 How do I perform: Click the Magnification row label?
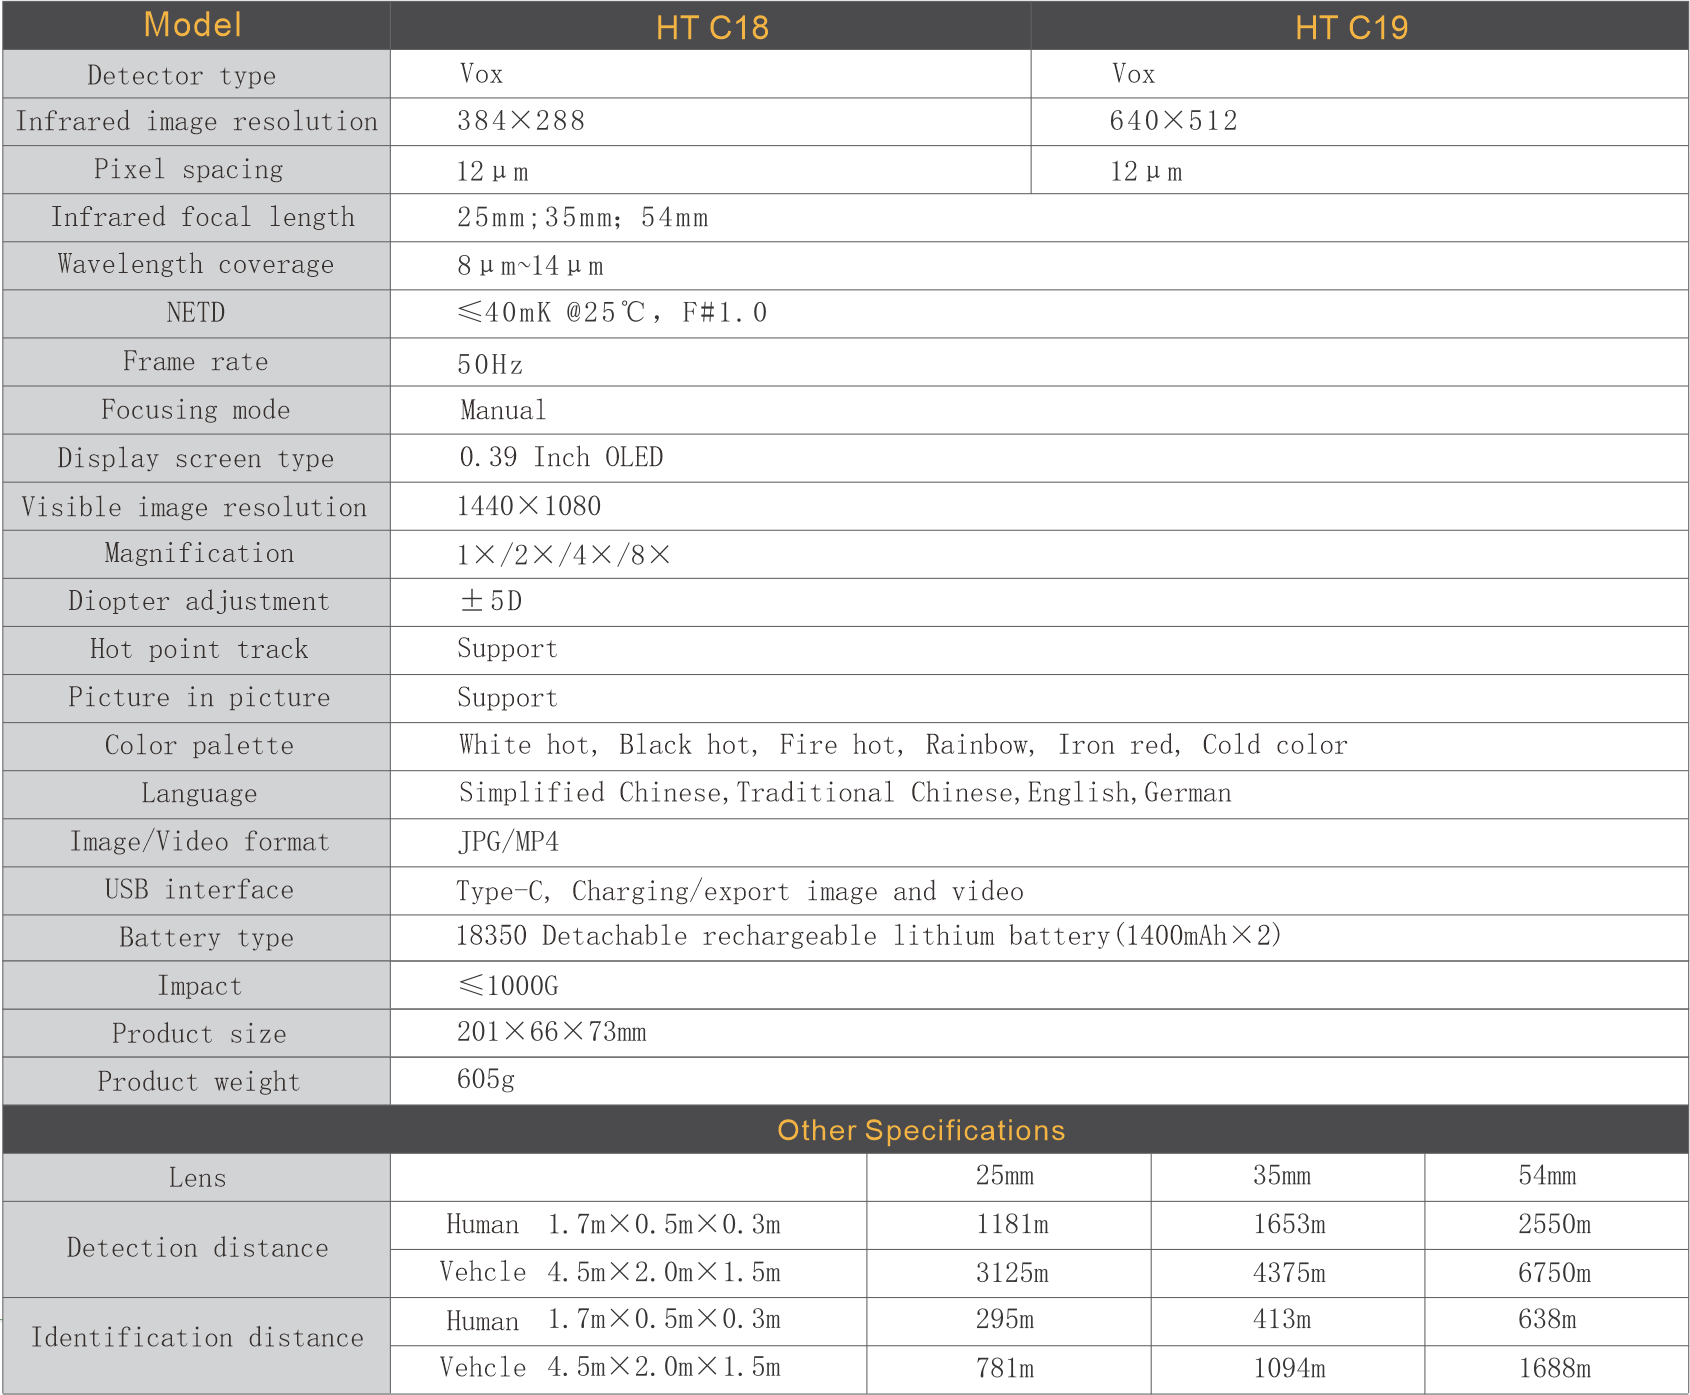199,553
